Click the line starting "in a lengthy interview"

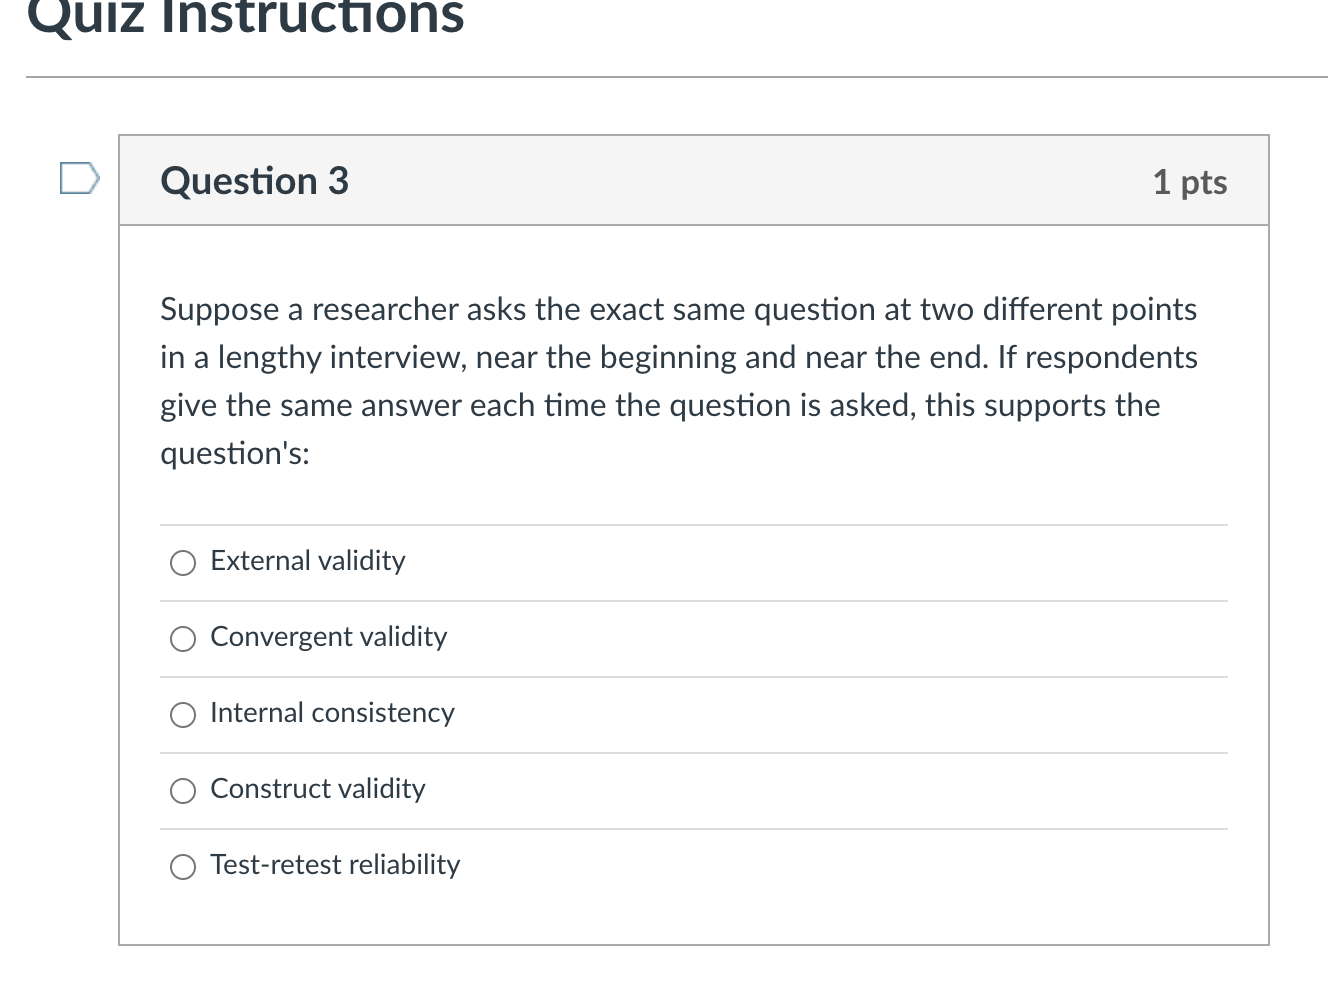(x=678, y=357)
